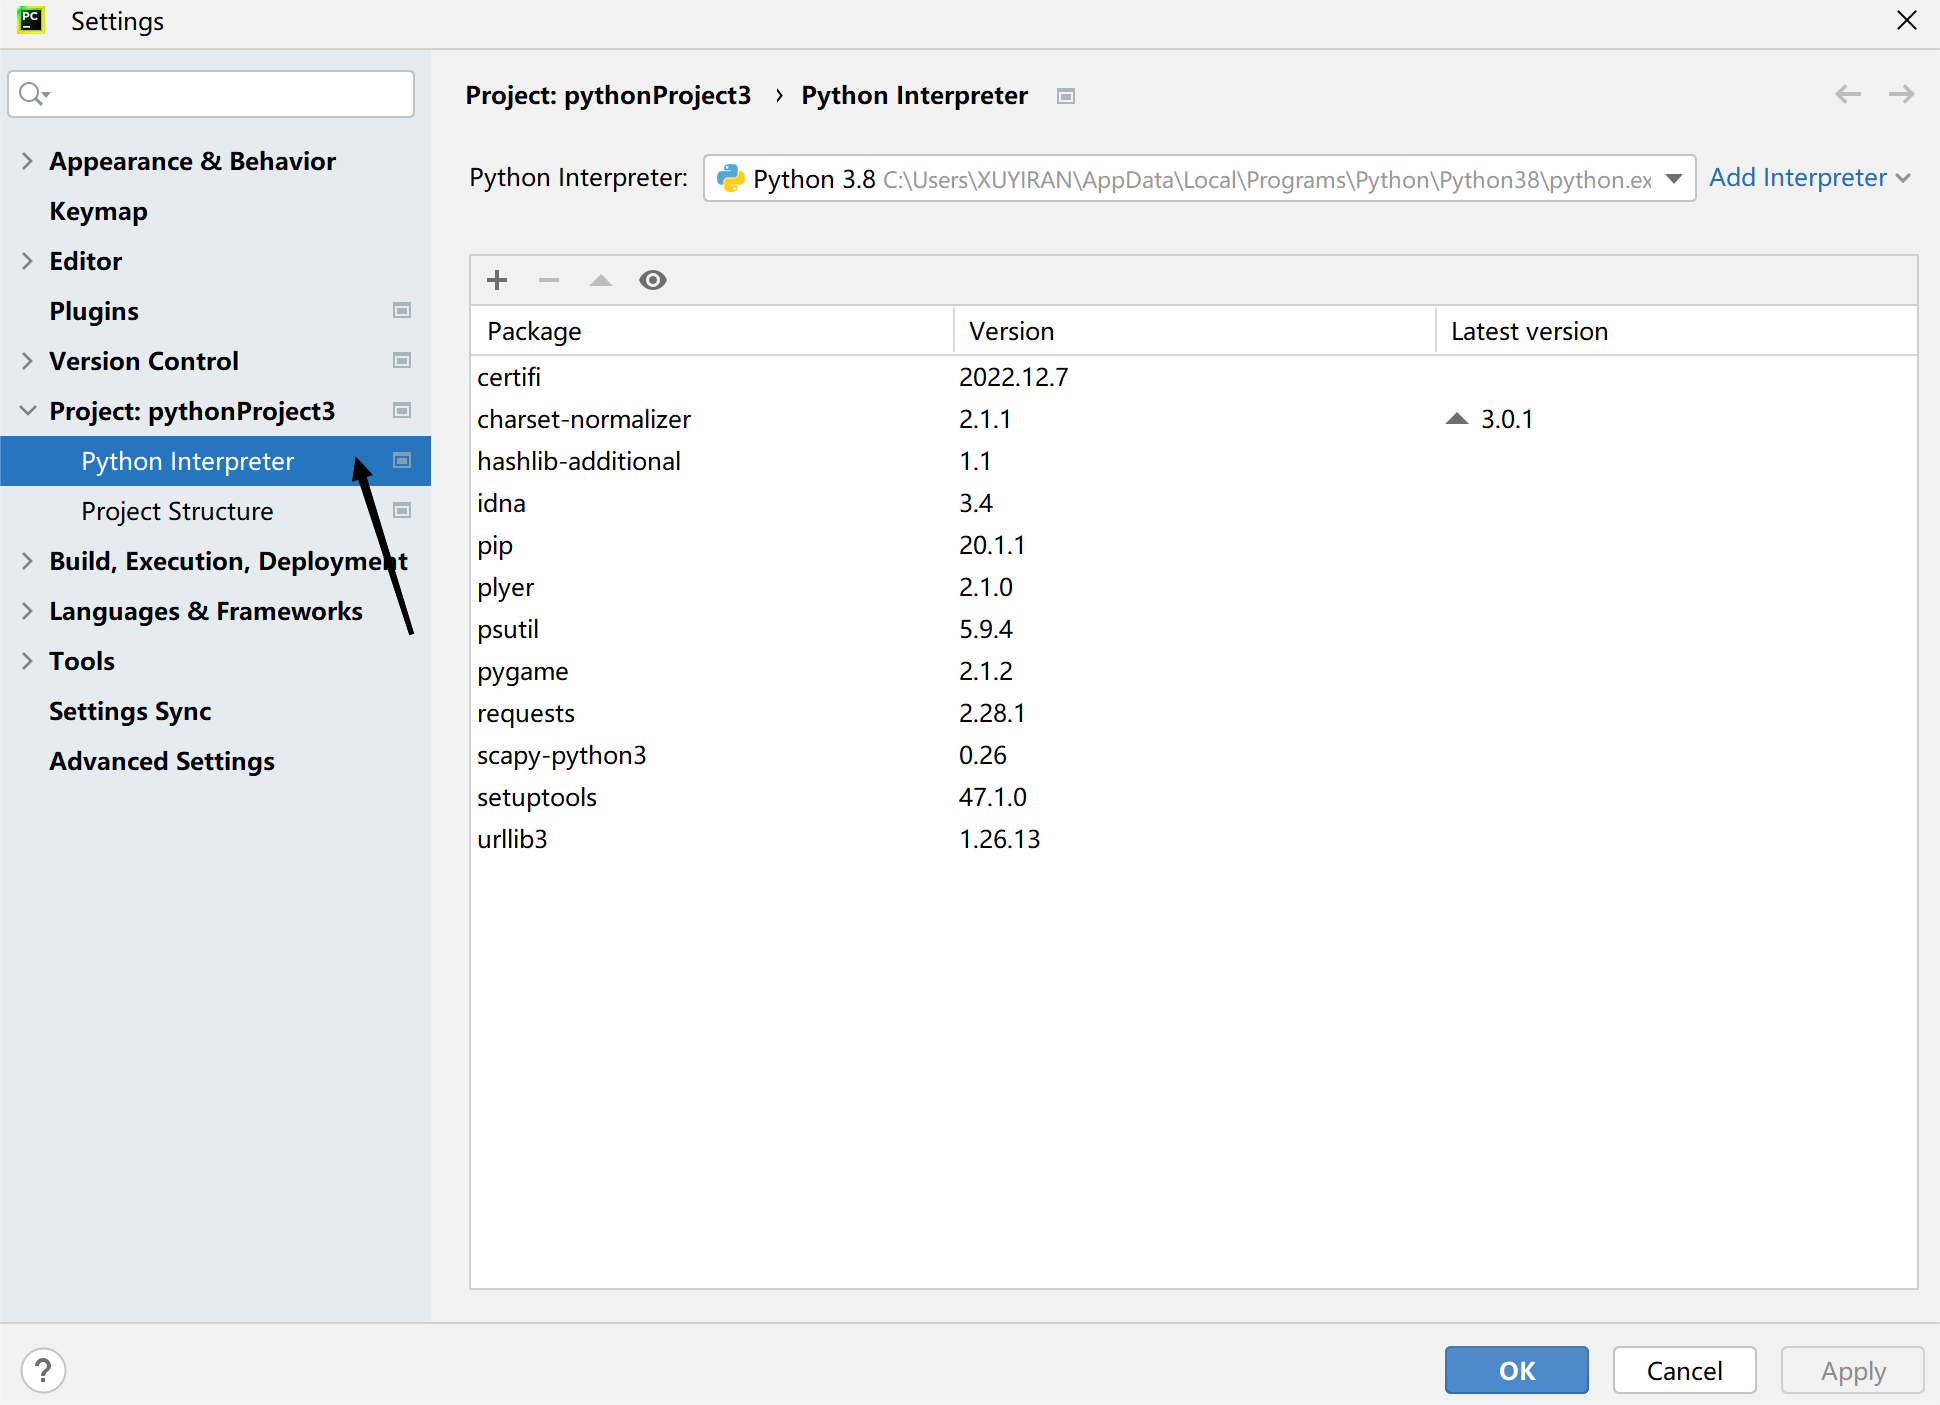Image resolution: width=1940 pixels, height=1405 pixels.
Task: Click the project-level icon beside Plugins
Action: (x=402, y=311)
